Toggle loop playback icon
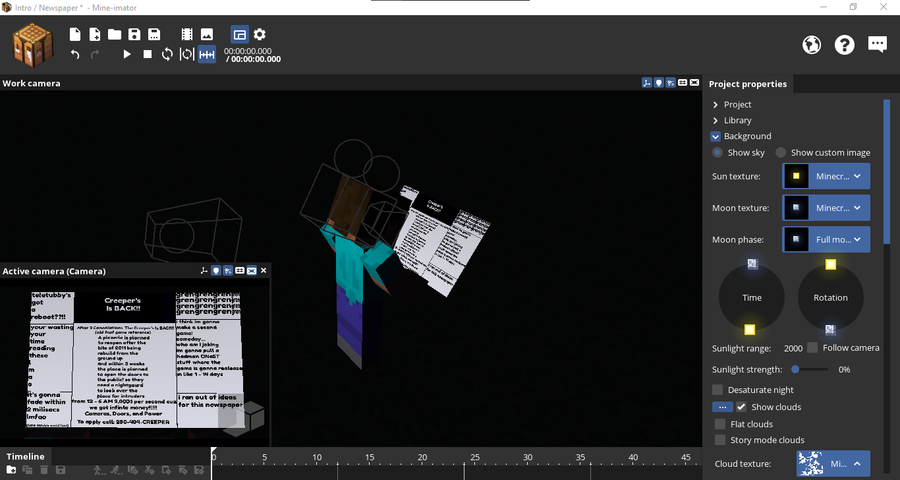The image size is (900, 480). [x=167, y=54]
